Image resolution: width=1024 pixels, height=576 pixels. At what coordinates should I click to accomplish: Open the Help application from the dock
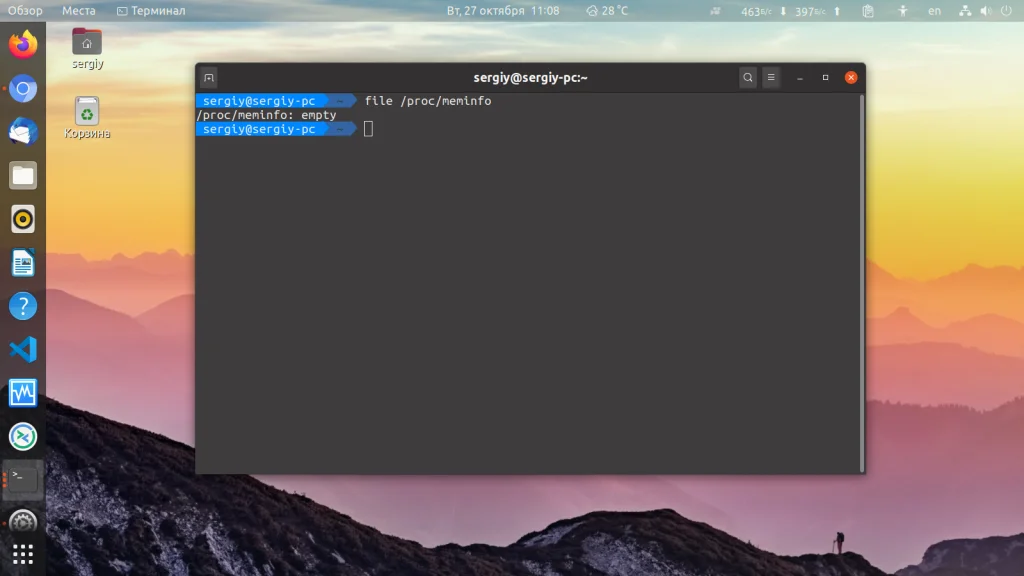(22, 306)
